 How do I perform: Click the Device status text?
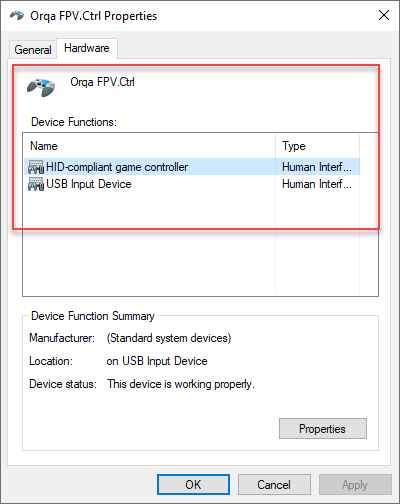pos(181,384)
